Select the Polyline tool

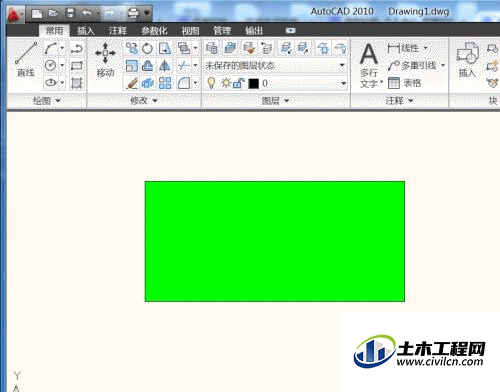pyautogui.click(x=76, y=48)
